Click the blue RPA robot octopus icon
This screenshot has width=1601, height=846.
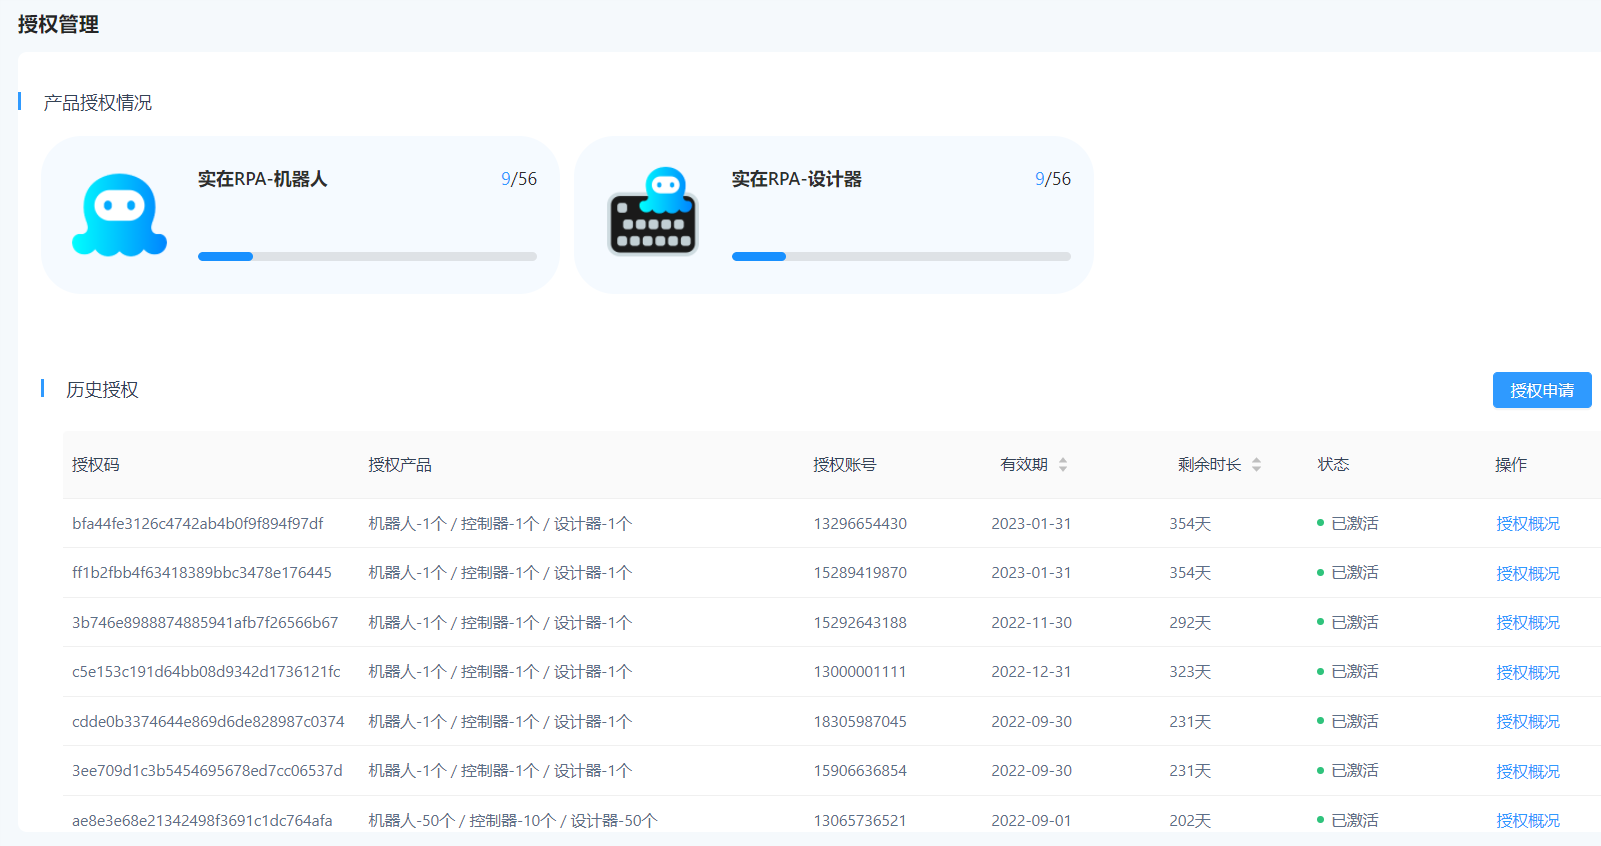[x=119, y=215]
